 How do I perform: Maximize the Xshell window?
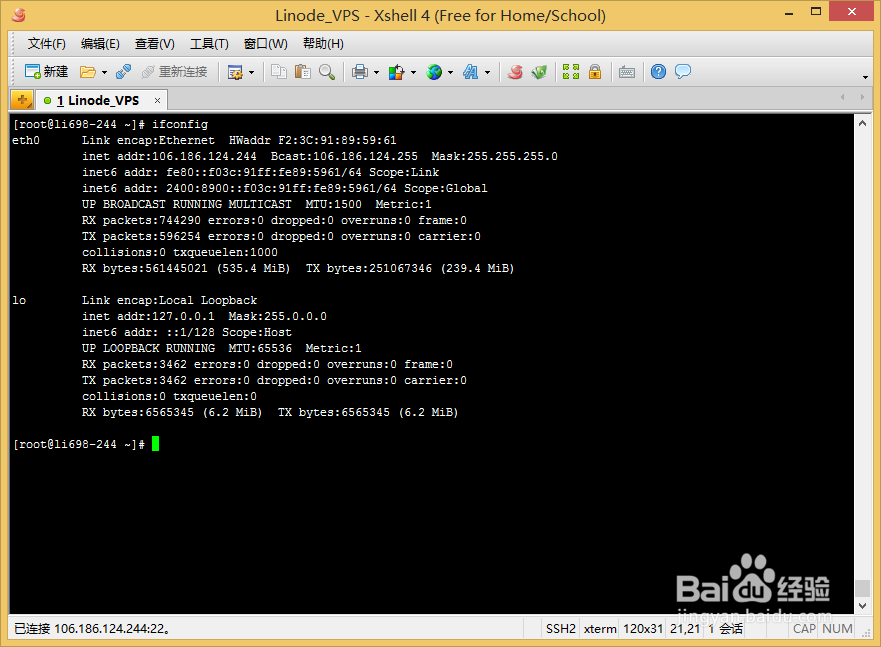tap(816, 12)
